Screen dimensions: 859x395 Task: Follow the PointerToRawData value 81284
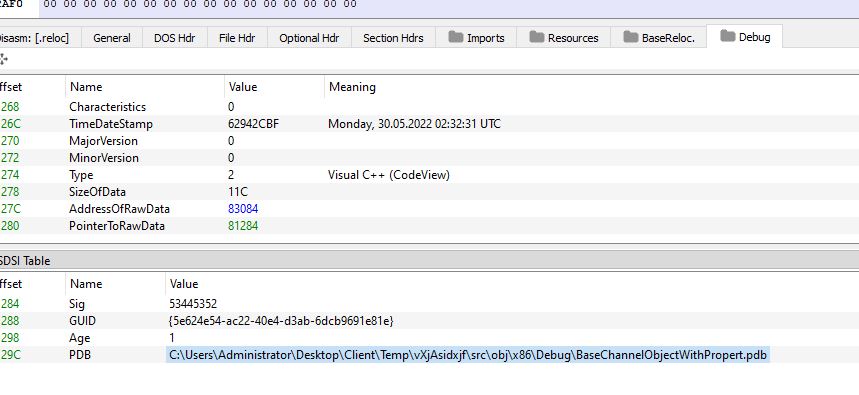pyautogui.click(x=243, y=226)
